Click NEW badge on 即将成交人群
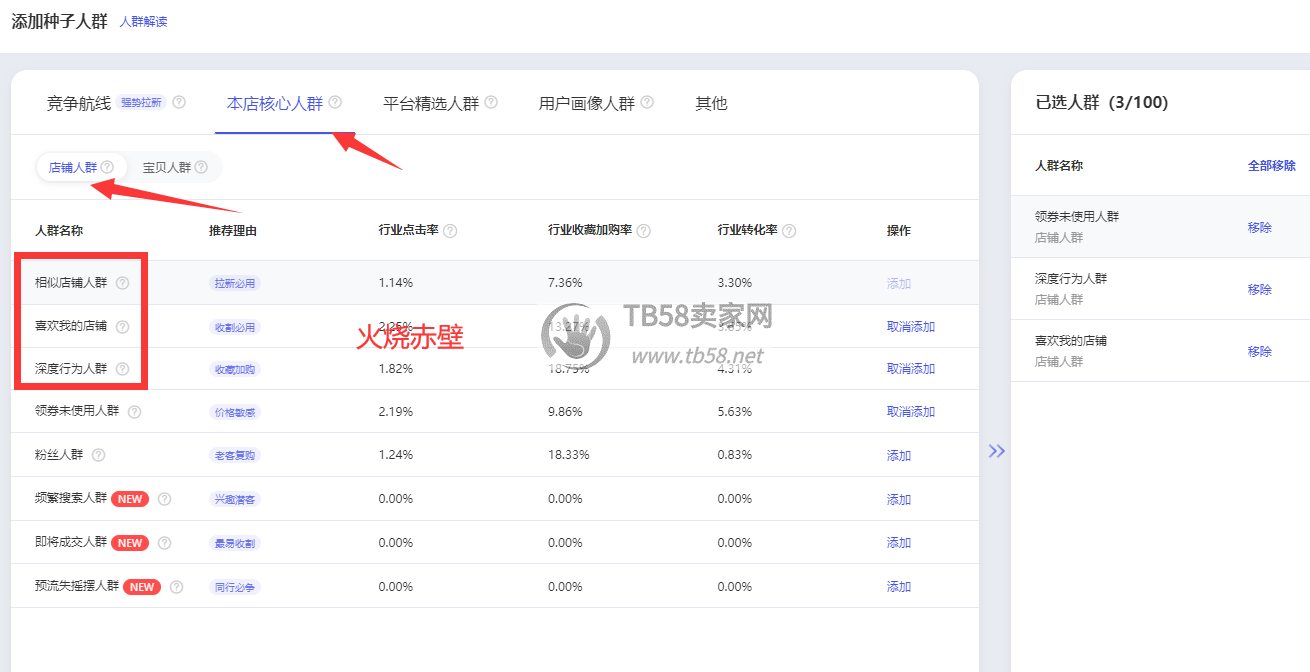 pyautogui.click(x=130, y=543)
